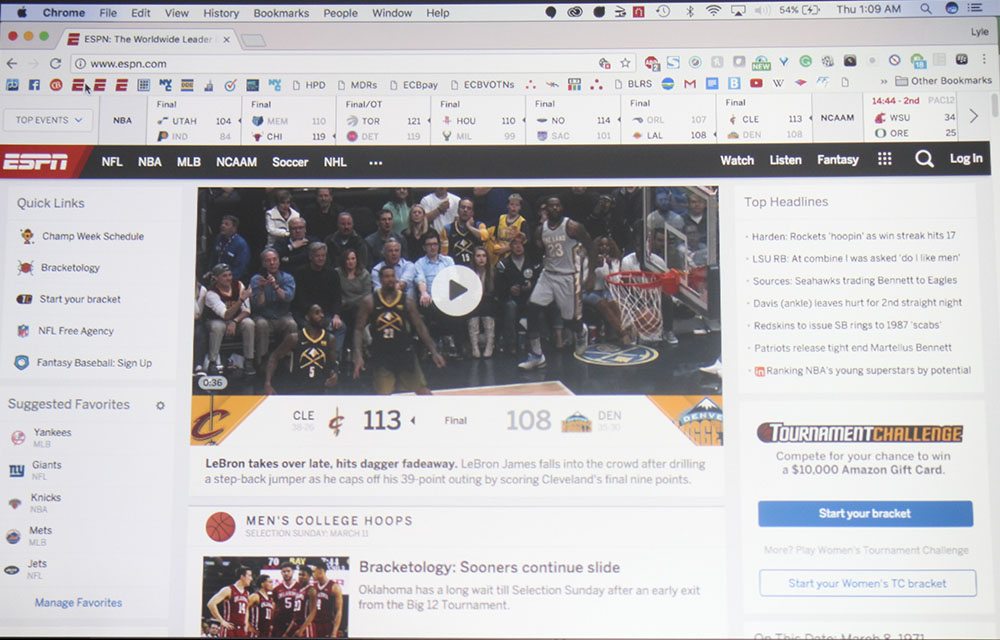
Task: Select MLB in the ESPN navigation
Action: [x=189, y=162]
